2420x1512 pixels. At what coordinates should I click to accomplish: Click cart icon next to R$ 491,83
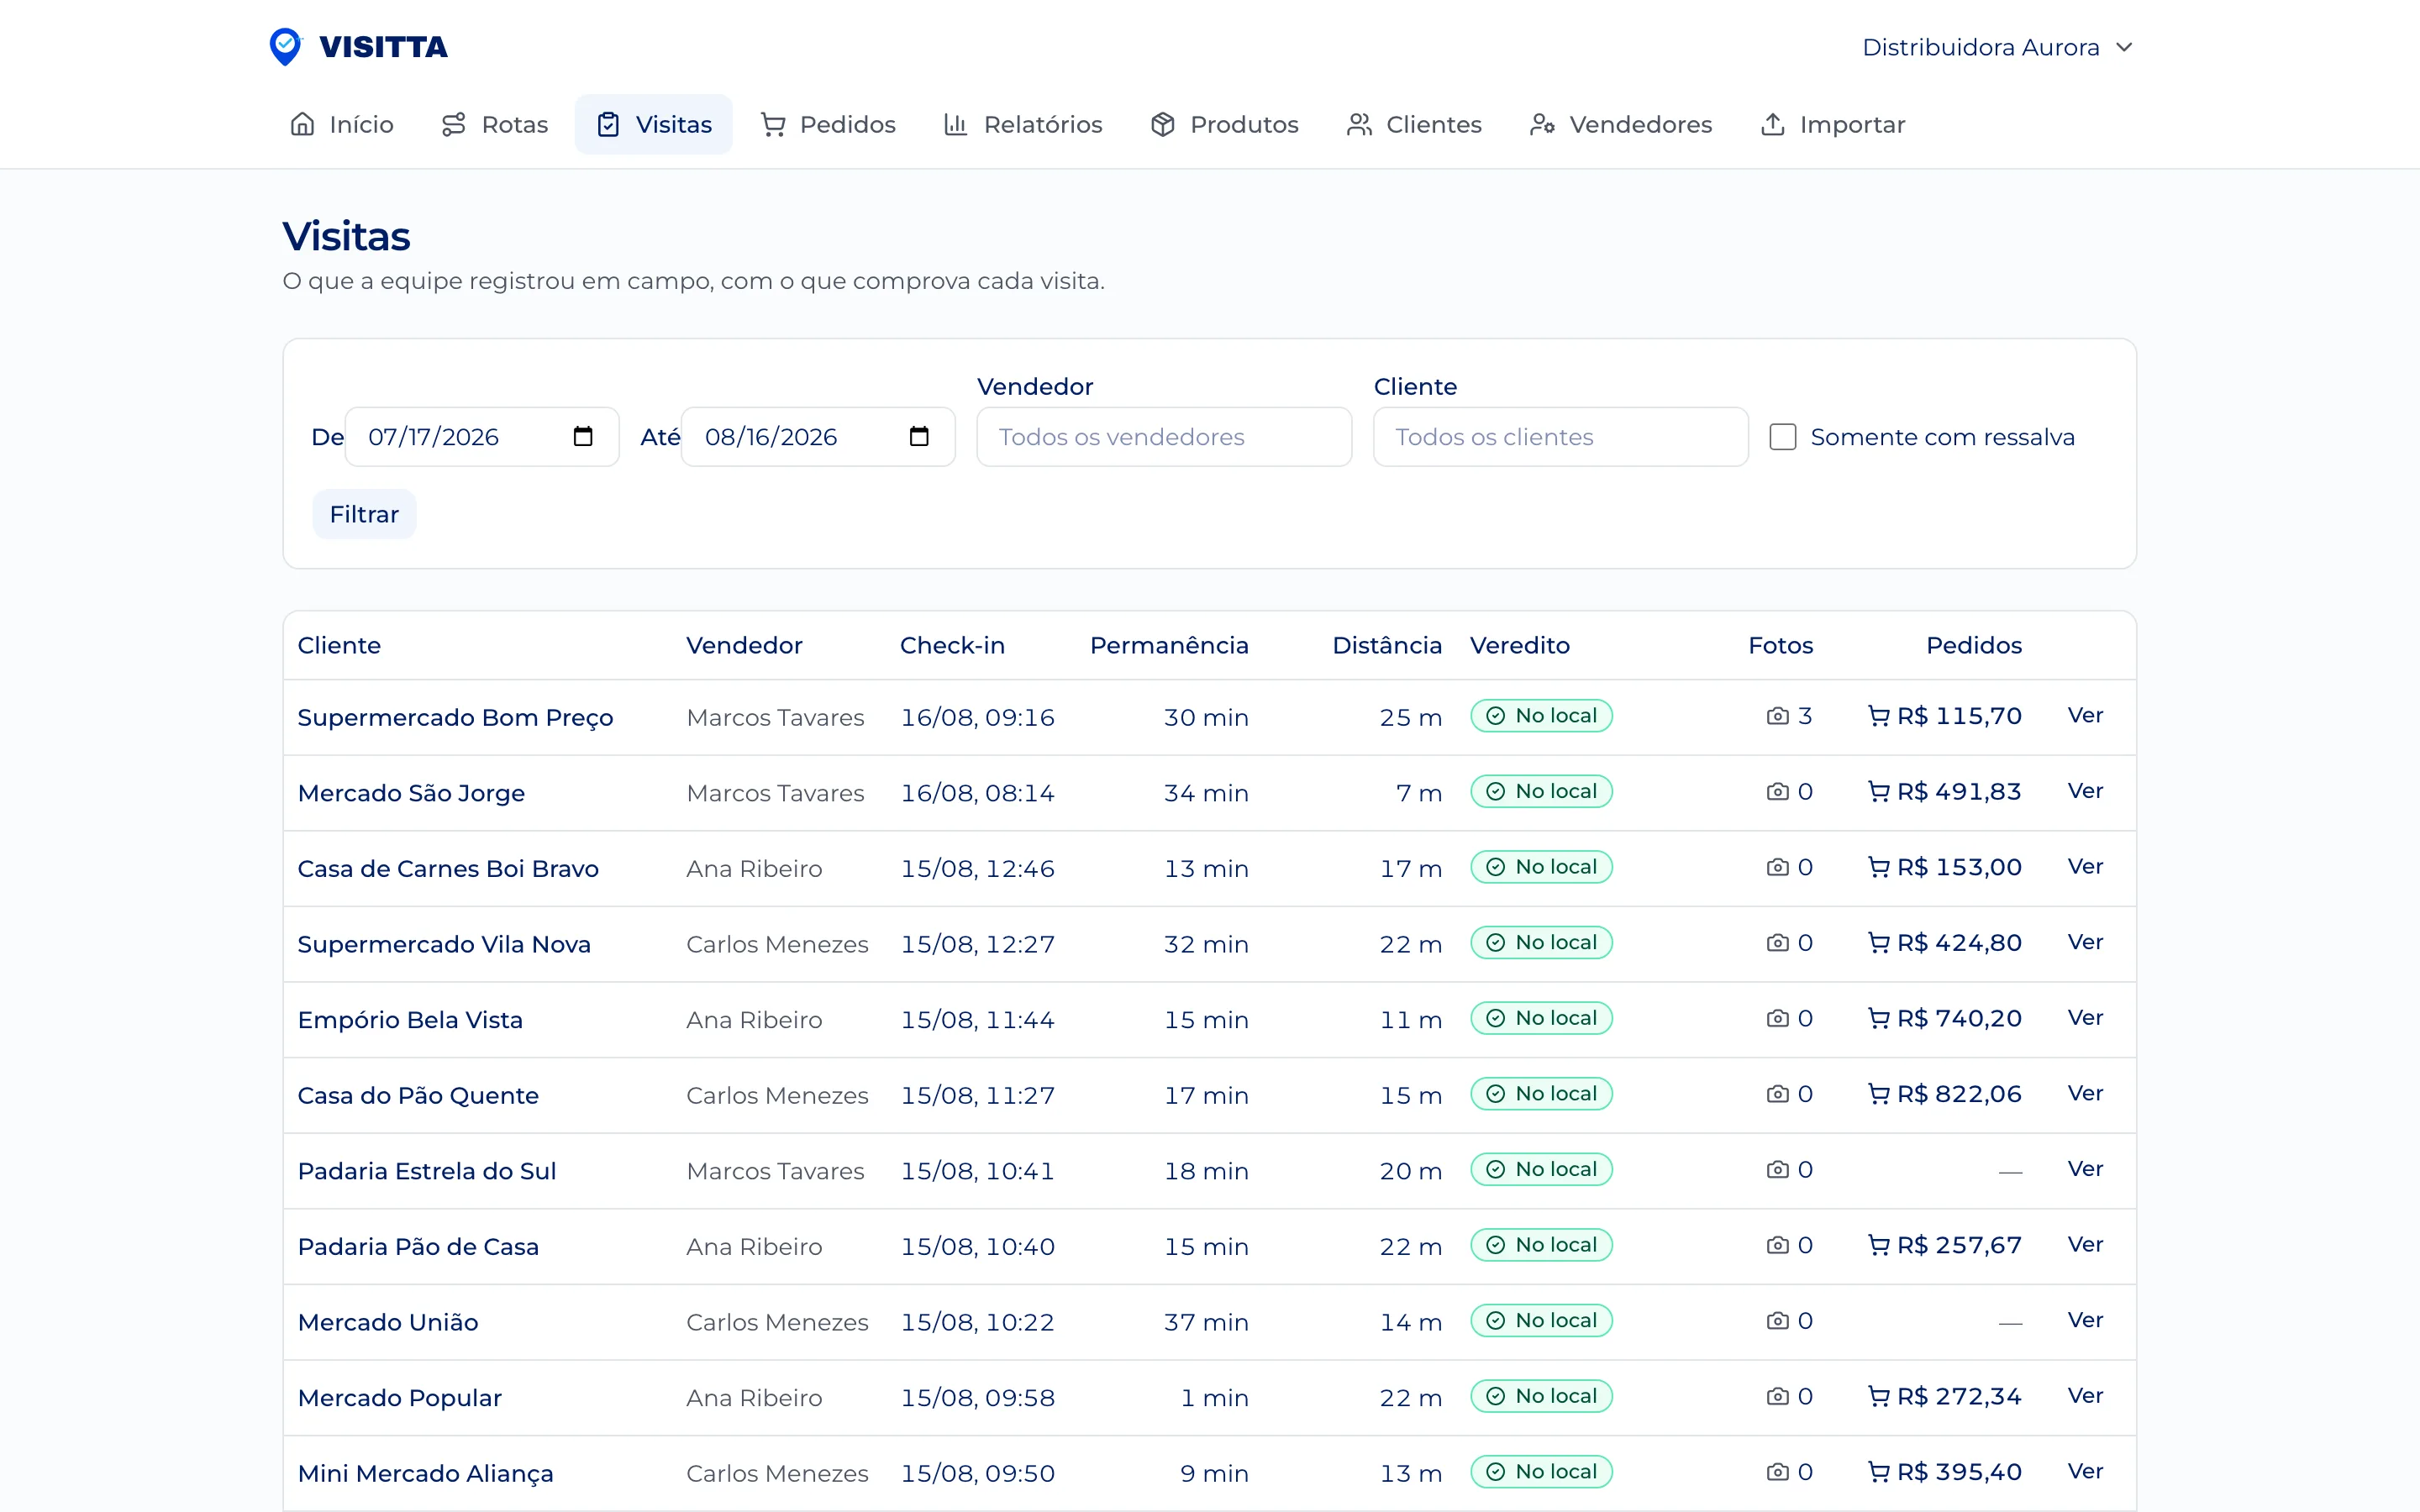tap(1879, 792)
